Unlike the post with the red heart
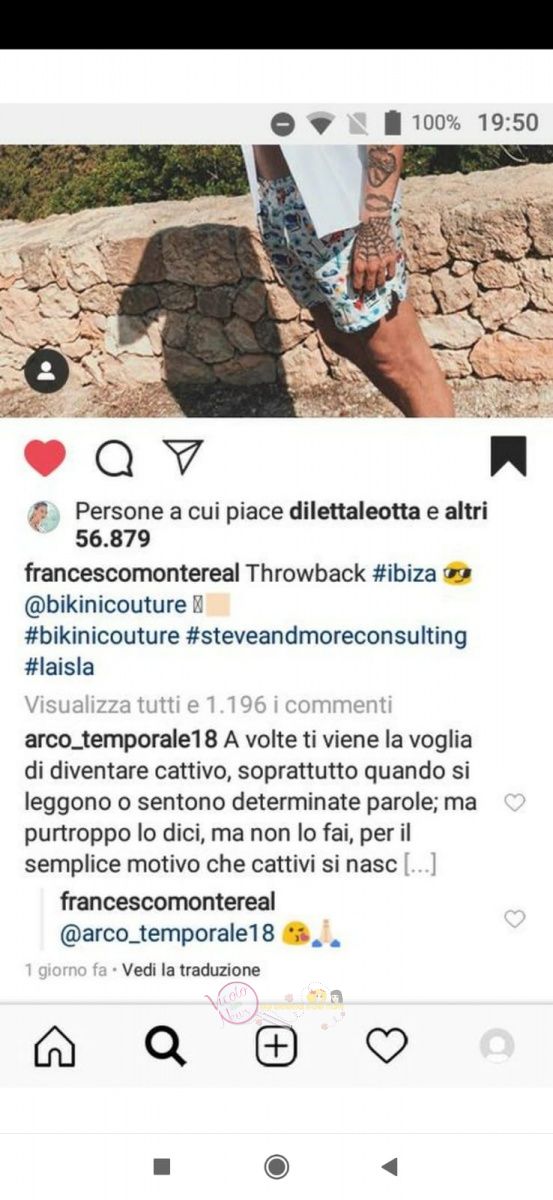This screenshot has height=1200, width=553. pos(44,458)
